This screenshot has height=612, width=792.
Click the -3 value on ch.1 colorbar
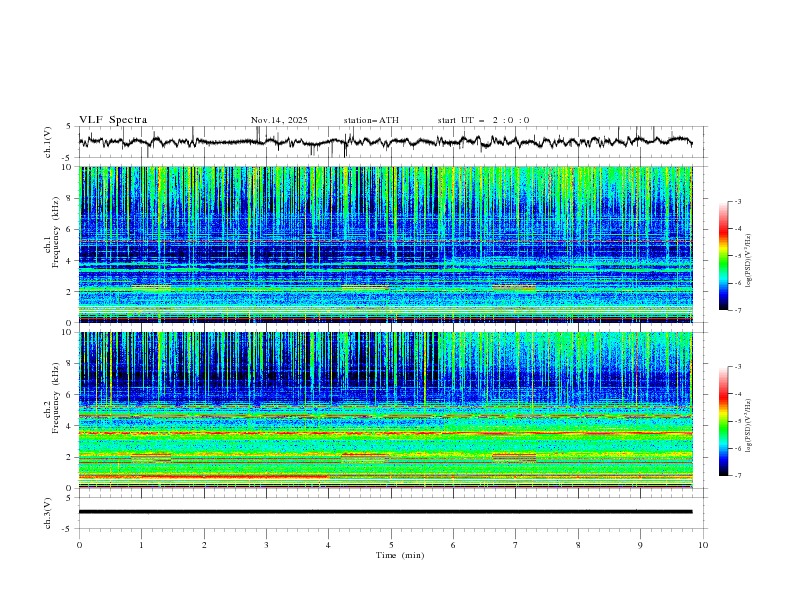pyautogui.click(x=738, y=201)
